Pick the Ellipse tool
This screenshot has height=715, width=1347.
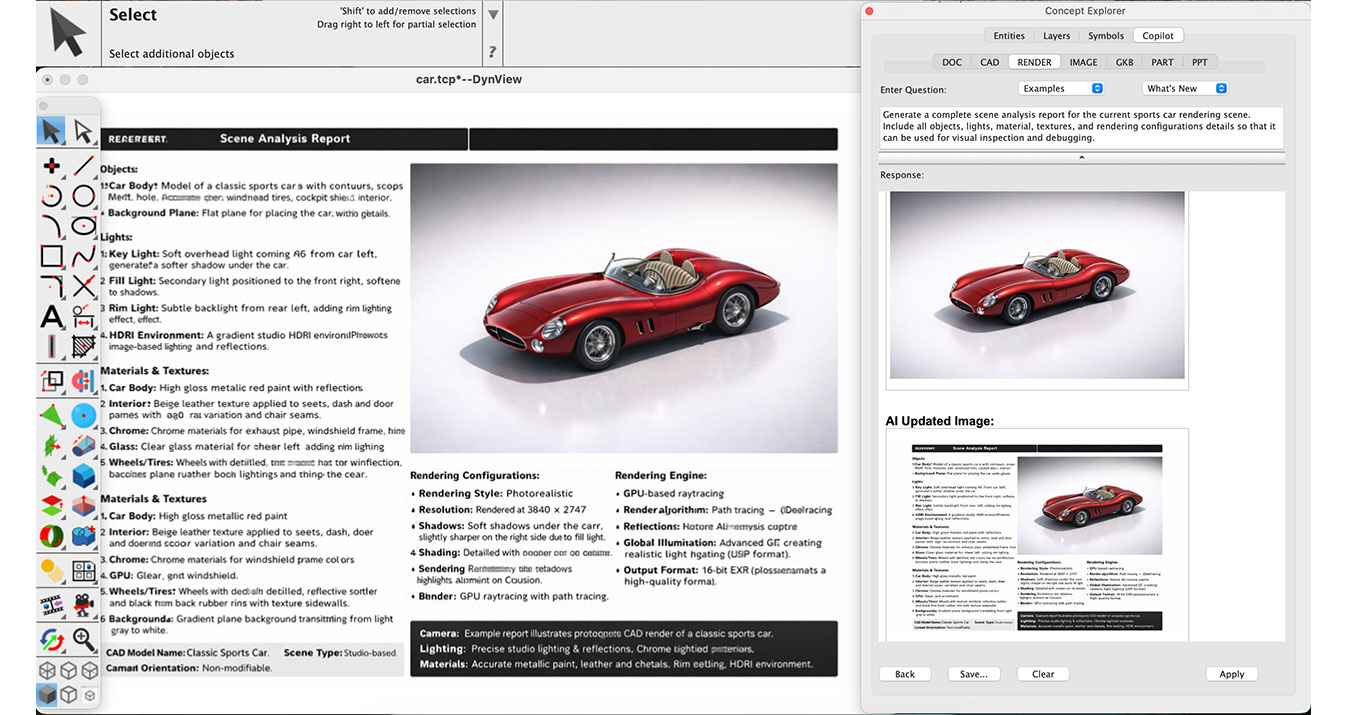tap(83, 226)
